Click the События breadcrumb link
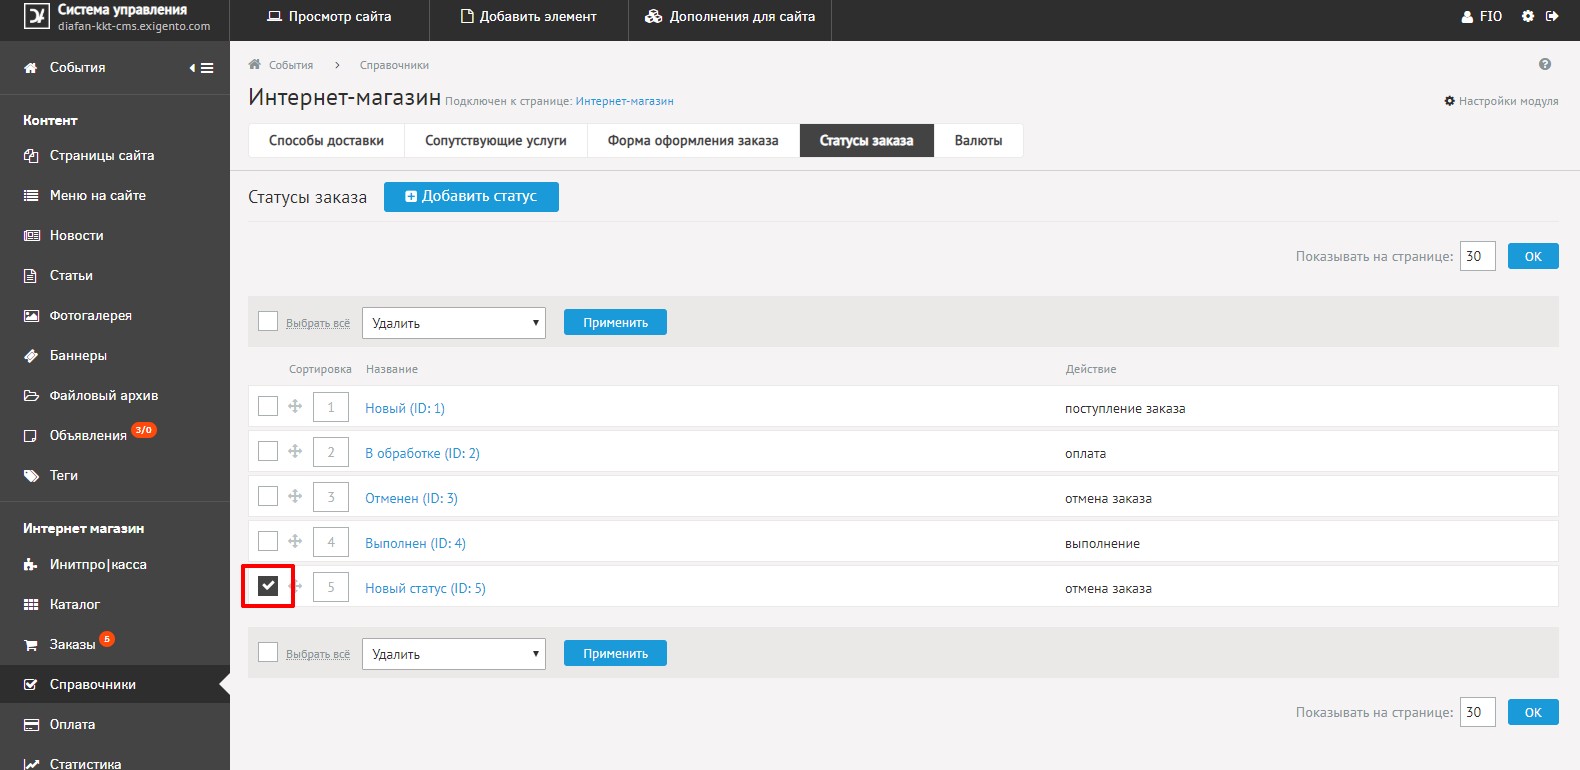Viewport: 1580px width, 770px height. point(291,65)
